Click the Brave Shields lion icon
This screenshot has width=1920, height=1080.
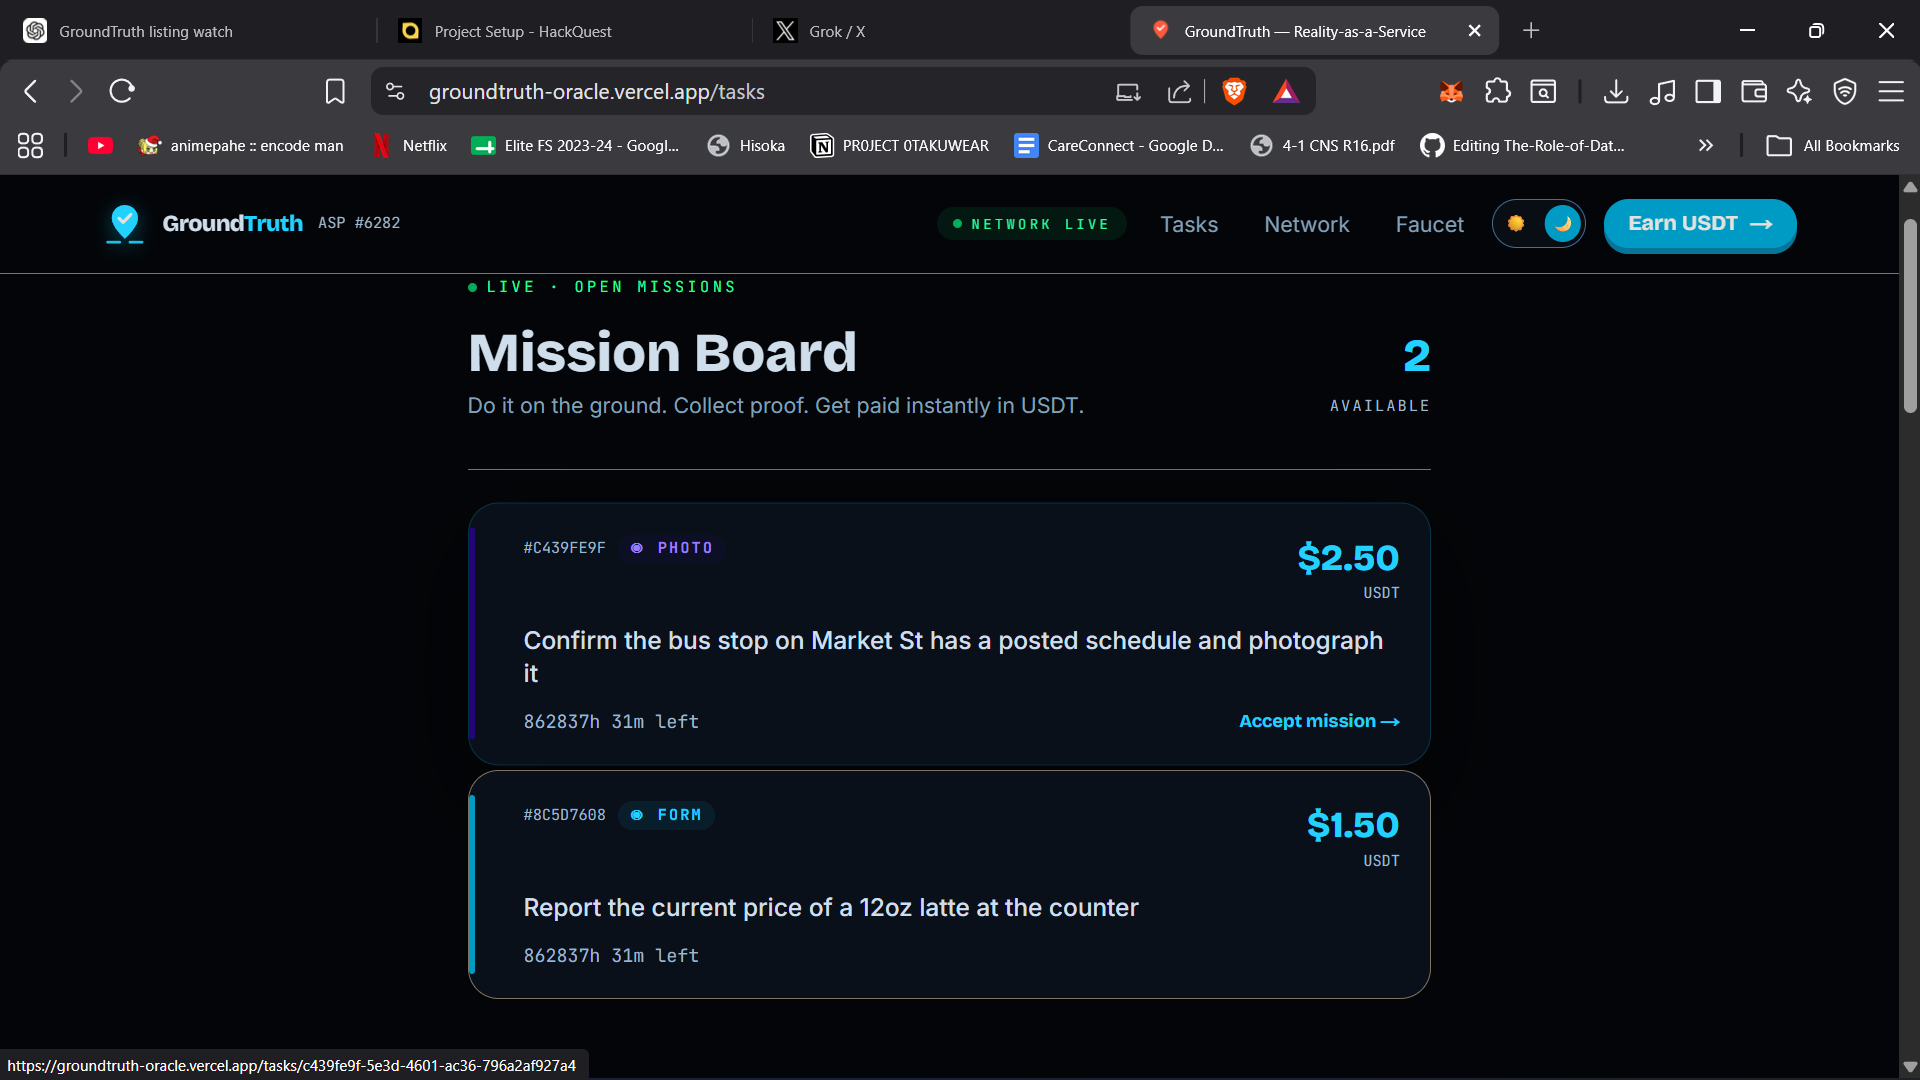coord(1234,92)
